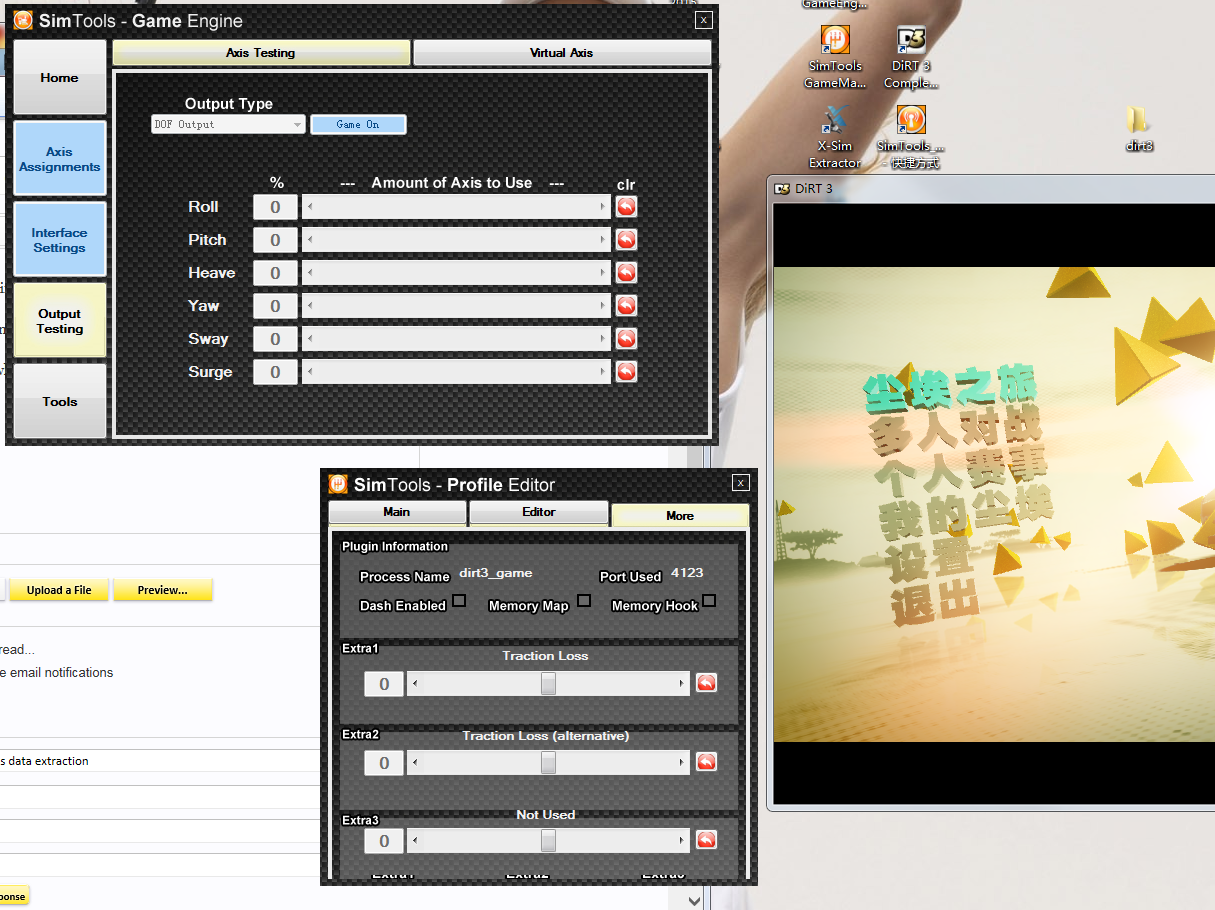Open Output Testing in sidebar
Viewport: 1215px width, 910px height.
[x=60, y=321]
